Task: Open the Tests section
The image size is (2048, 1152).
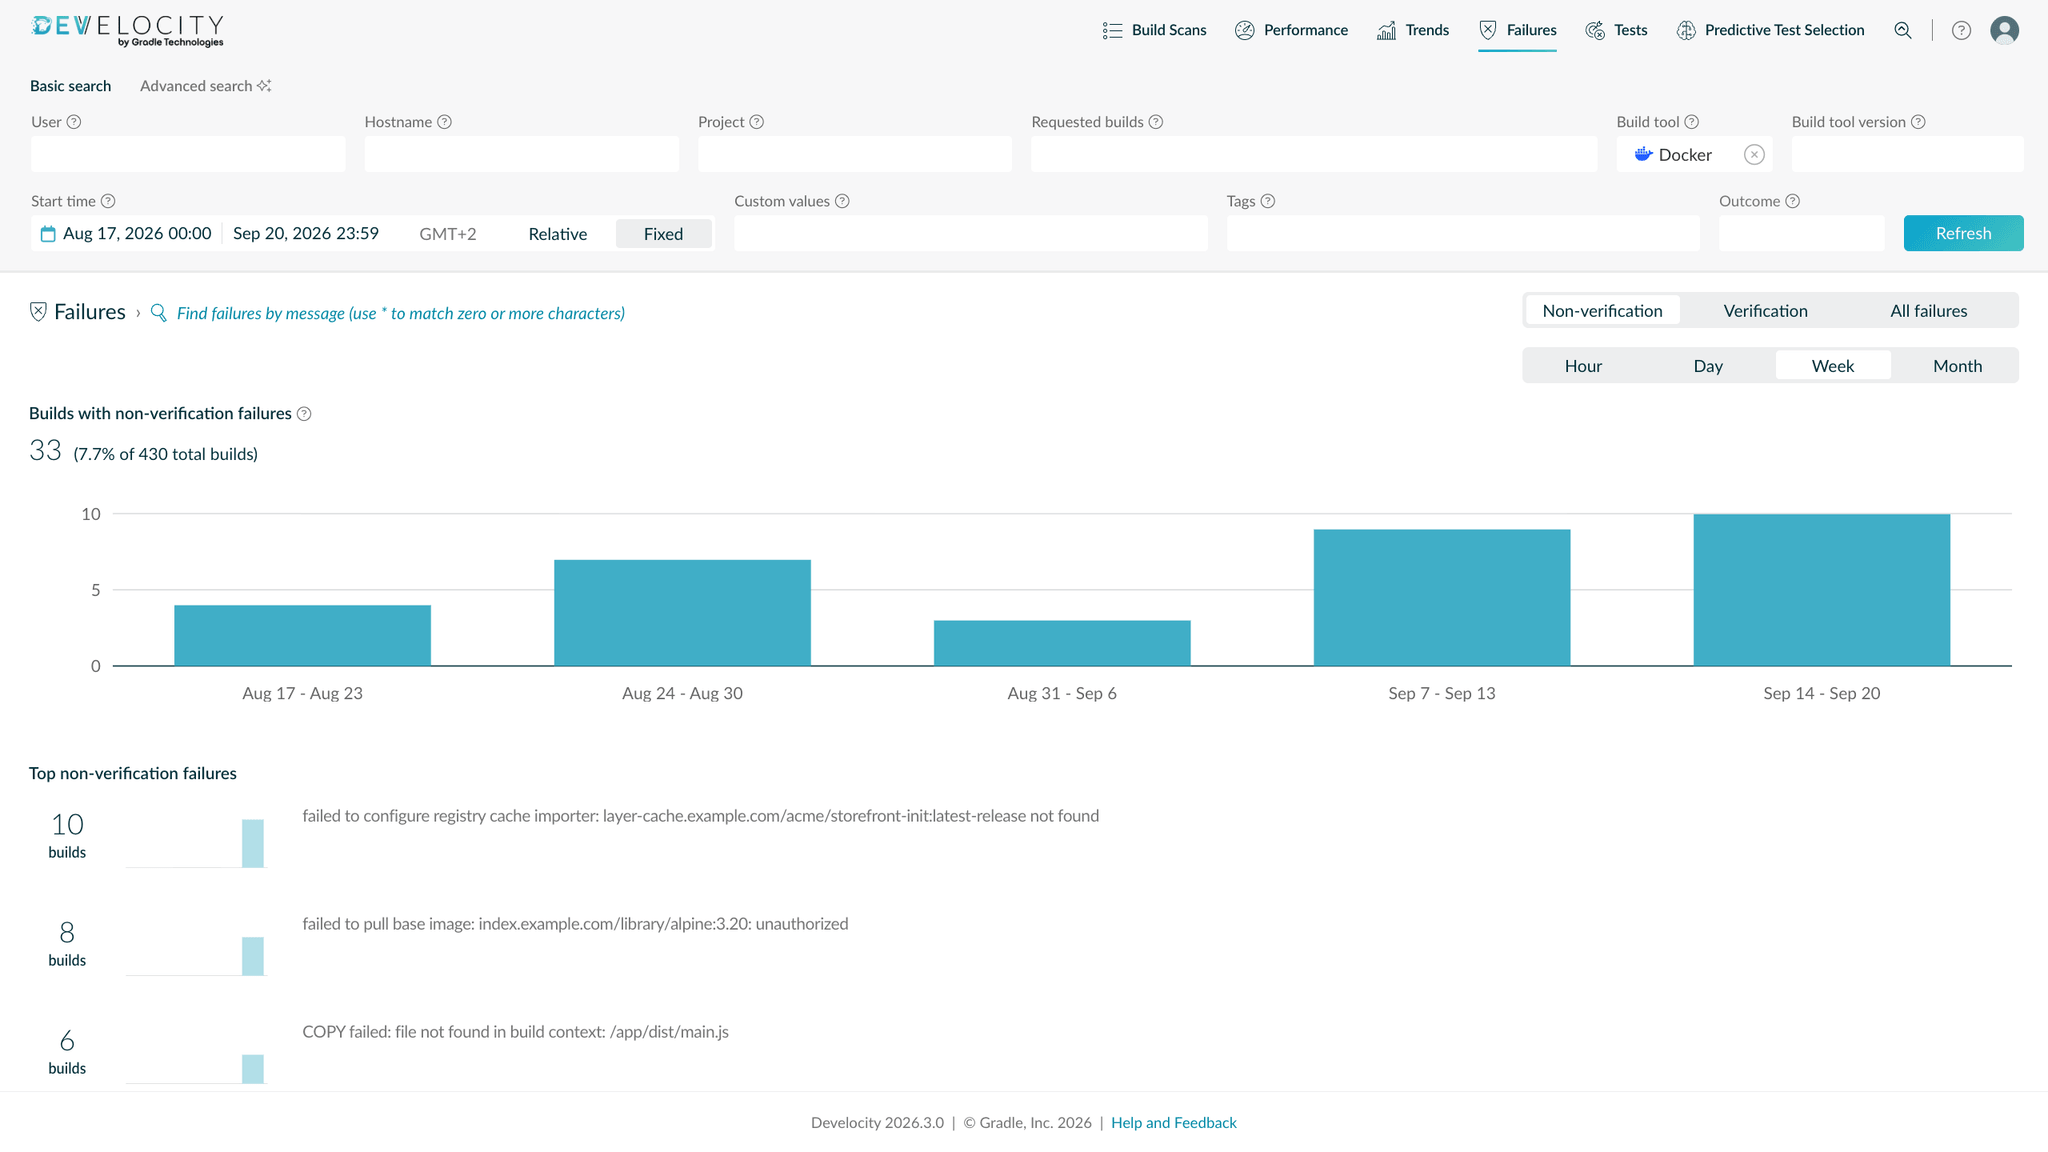Action: click(x=1616, y=30)
